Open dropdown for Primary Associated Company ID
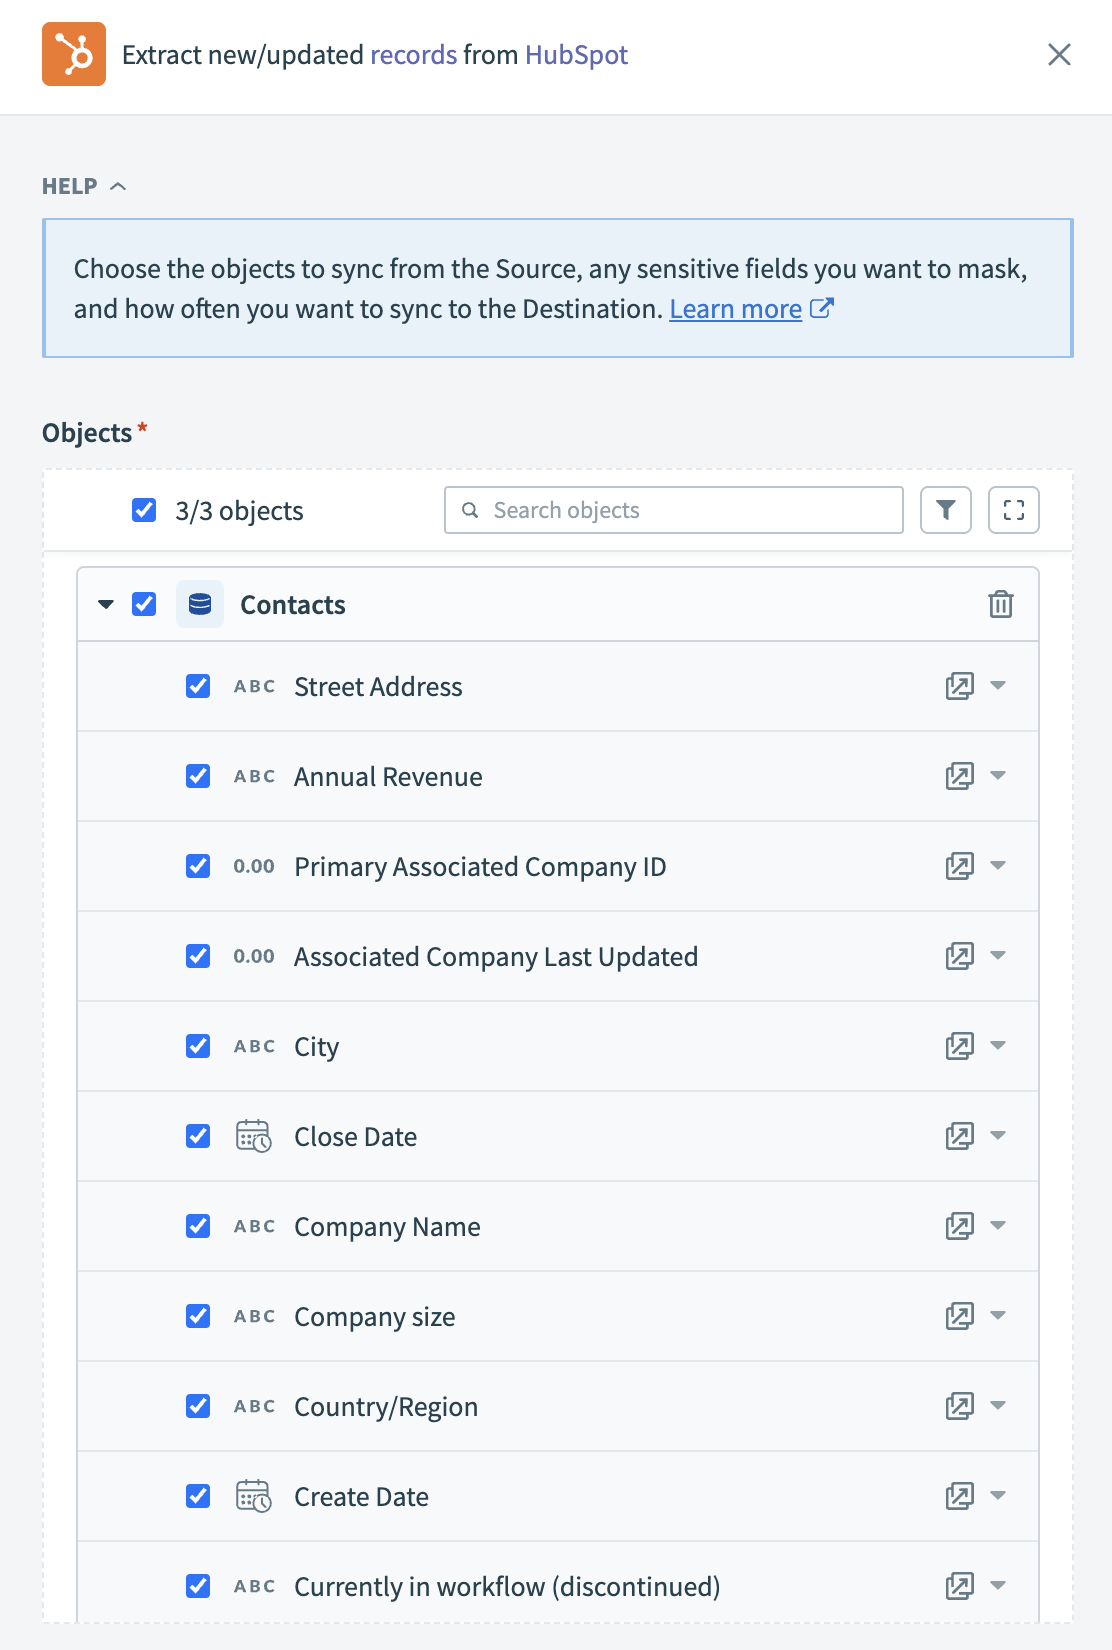Screen dimensions: 1112x1650 (x=998, y=866)
